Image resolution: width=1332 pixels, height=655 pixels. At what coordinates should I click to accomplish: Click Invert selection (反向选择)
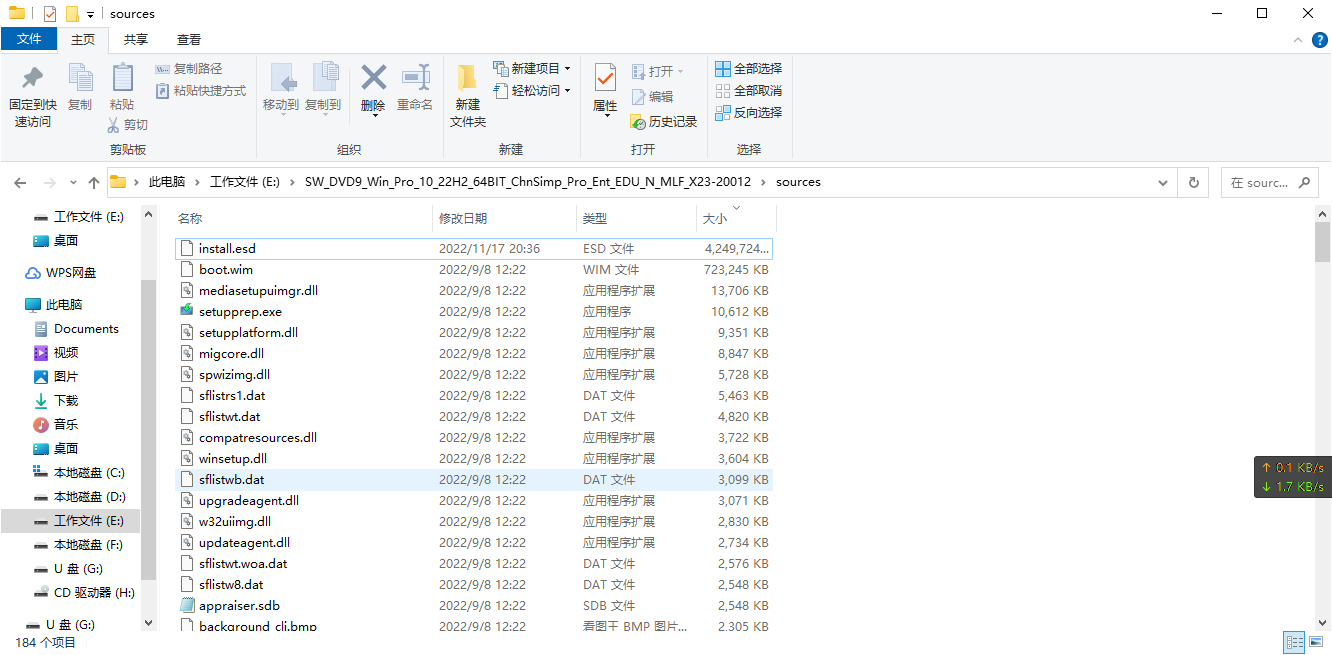[x=748, y=113]
